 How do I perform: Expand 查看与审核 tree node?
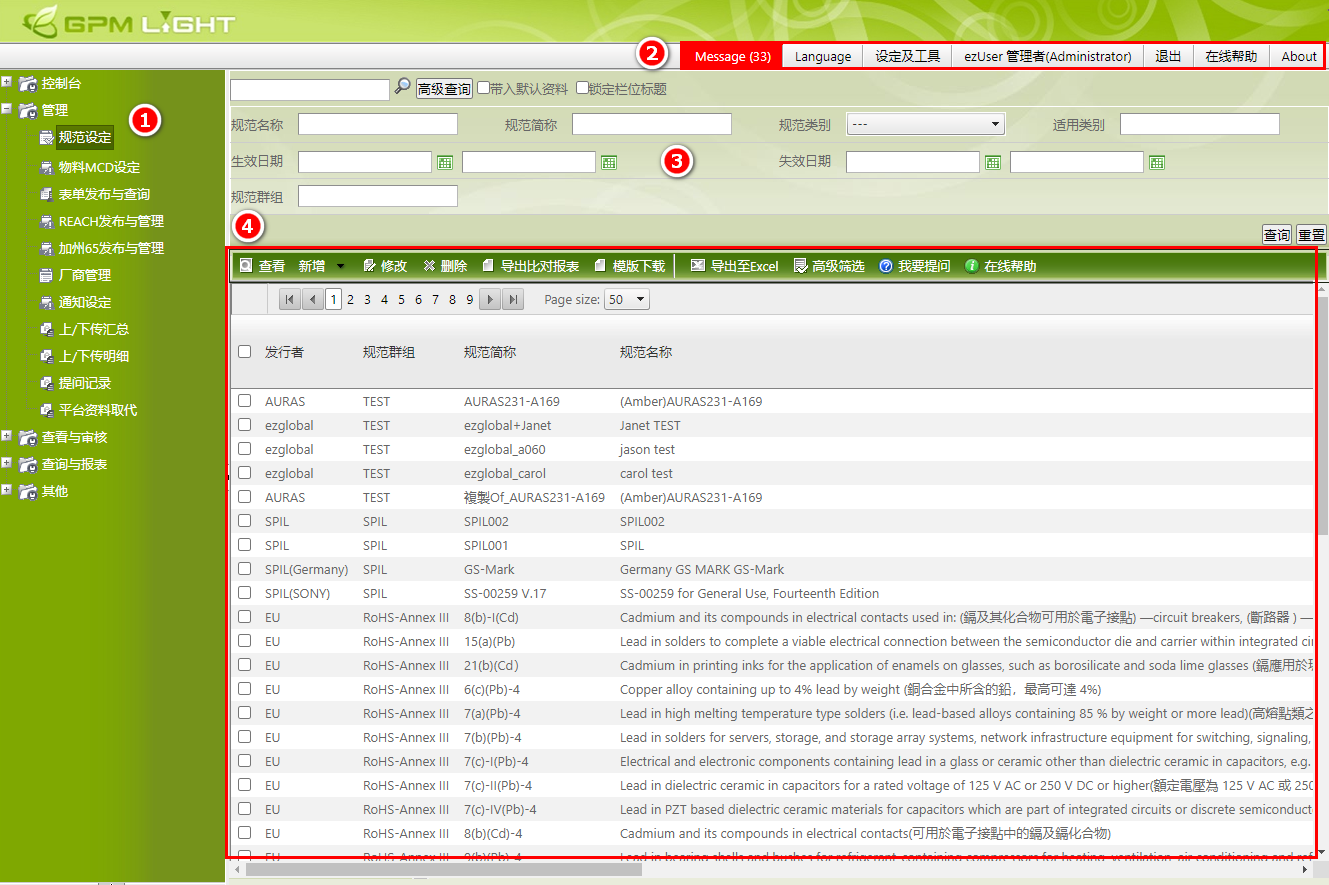coord(7,436)
